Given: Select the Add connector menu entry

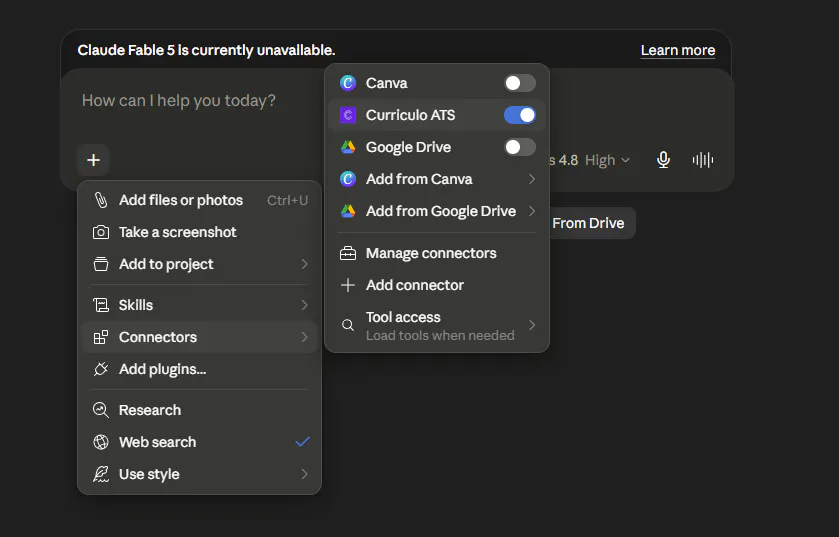Looking at the screenshot, I should (x=437, y=285).
